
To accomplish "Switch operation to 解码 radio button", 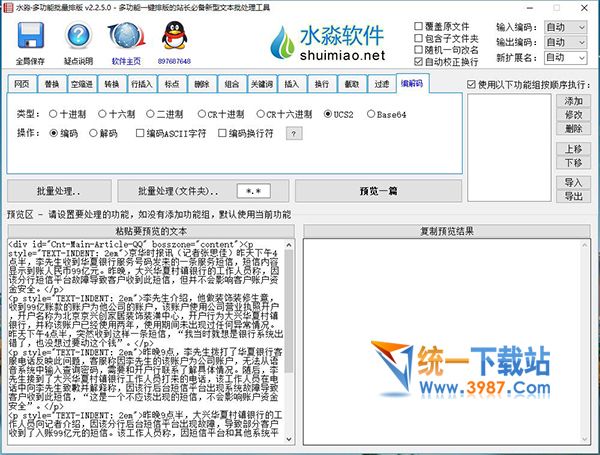I will click(93, 133).
